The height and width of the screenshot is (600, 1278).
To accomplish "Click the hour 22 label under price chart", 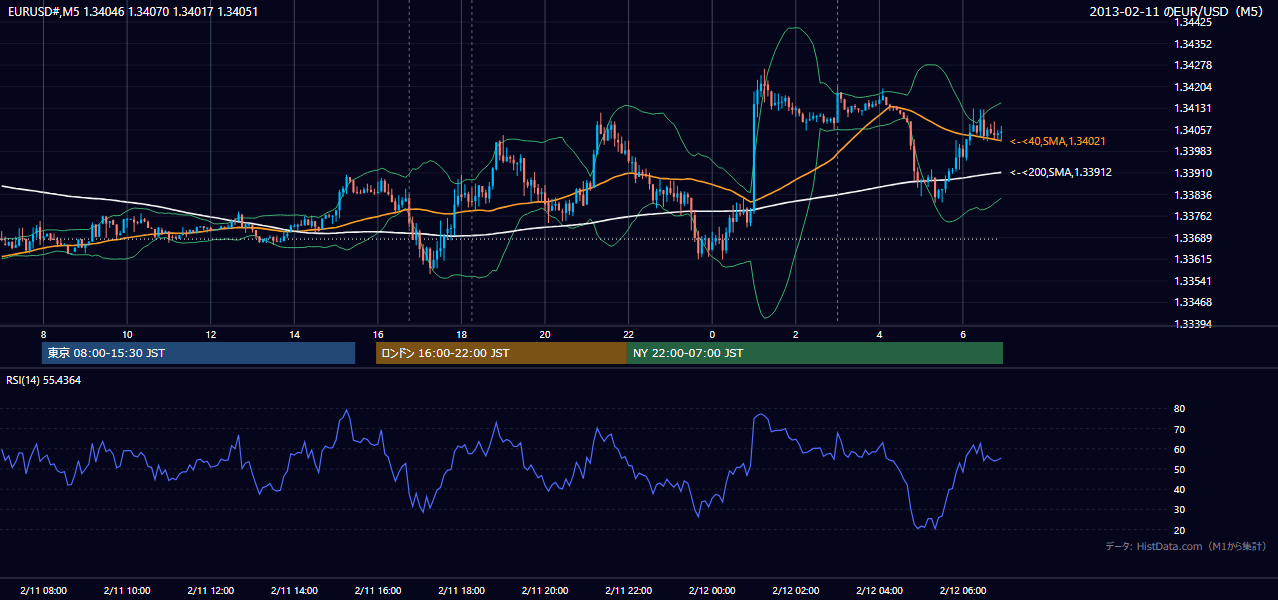I will [x=628, y=334].
